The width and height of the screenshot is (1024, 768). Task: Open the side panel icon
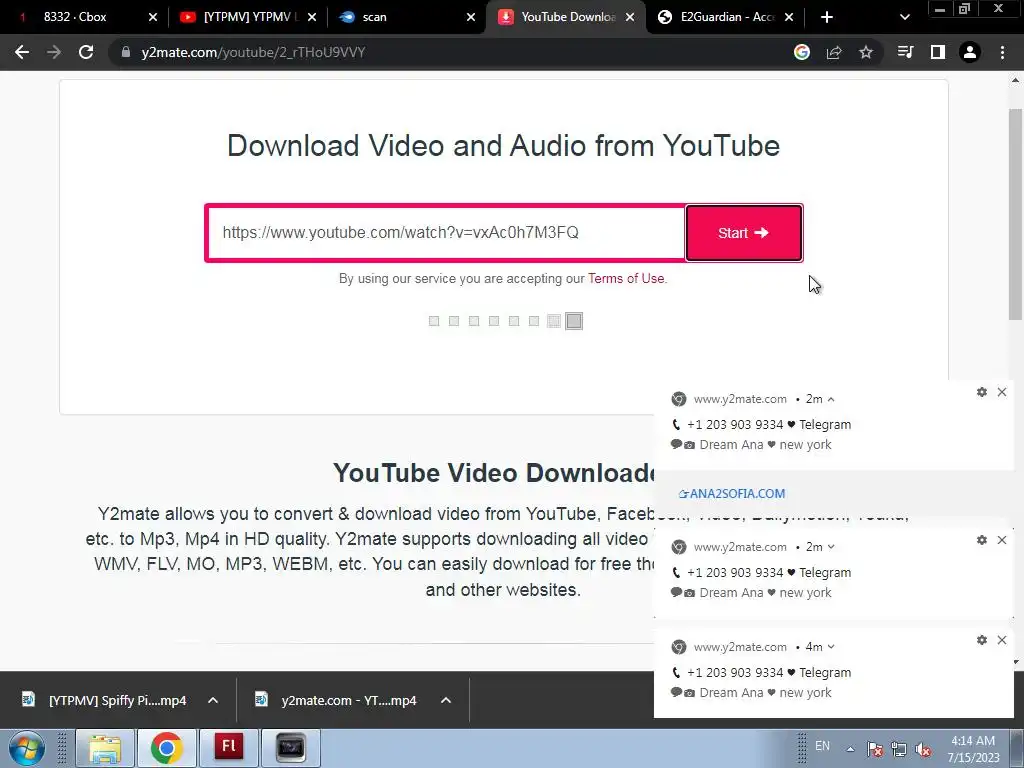[938, 52]
